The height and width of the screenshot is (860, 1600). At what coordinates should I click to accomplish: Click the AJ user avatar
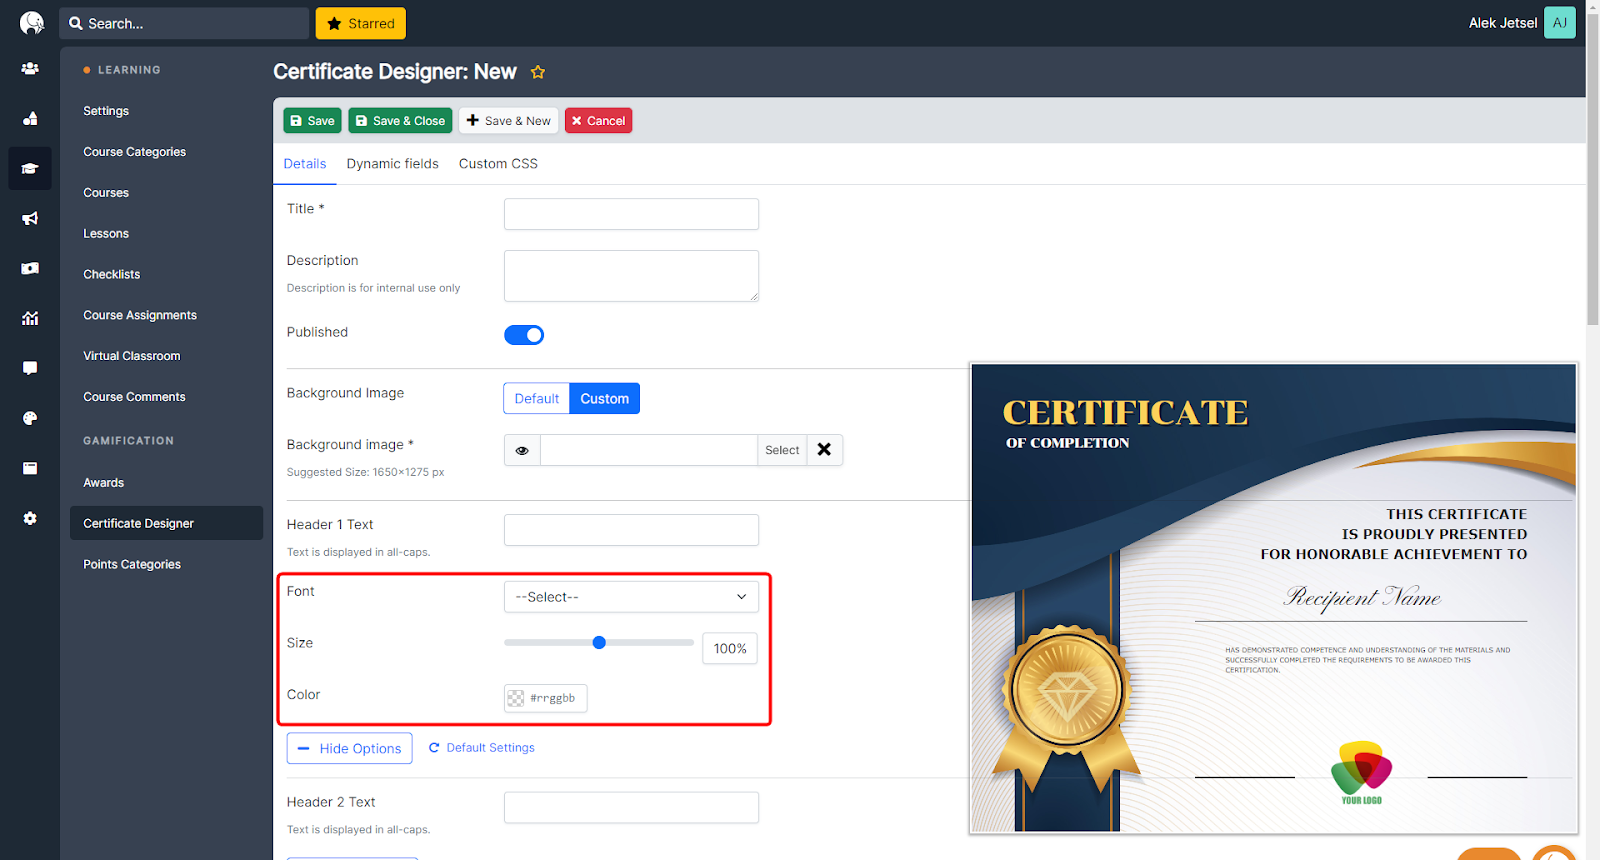(1560, 23)
